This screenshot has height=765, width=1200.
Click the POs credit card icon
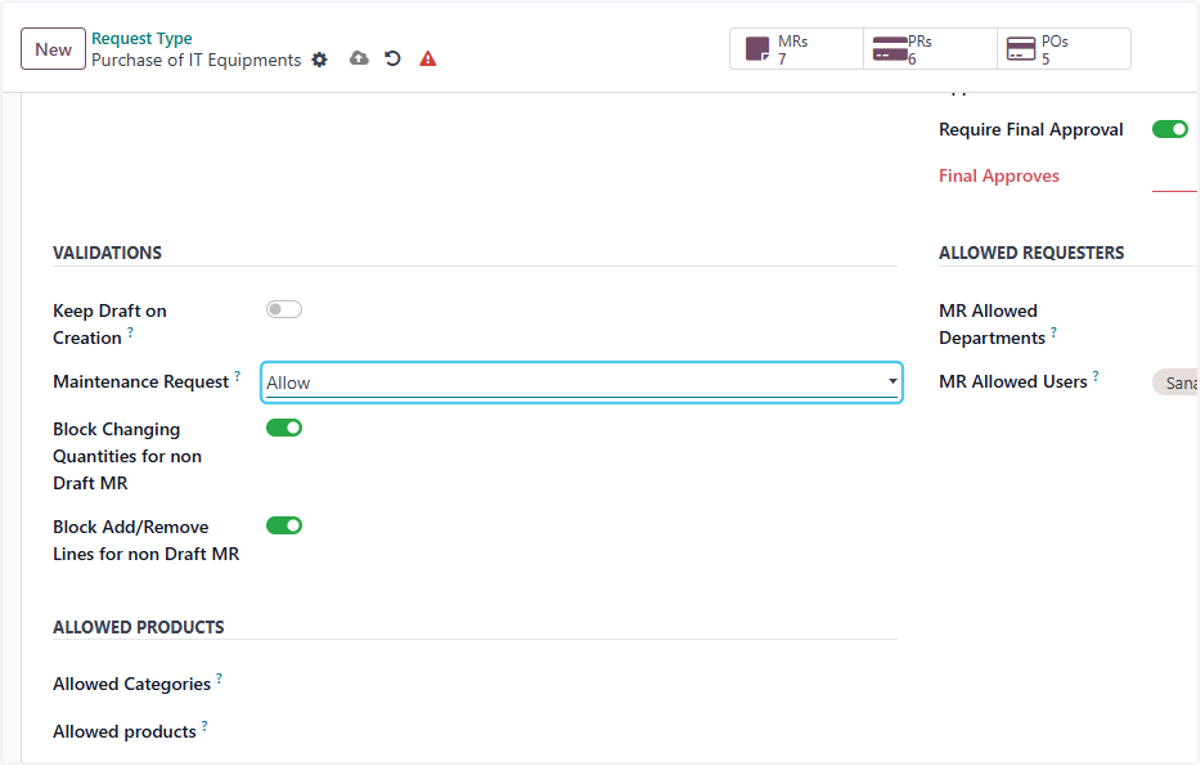click(x=1021, y=48)
